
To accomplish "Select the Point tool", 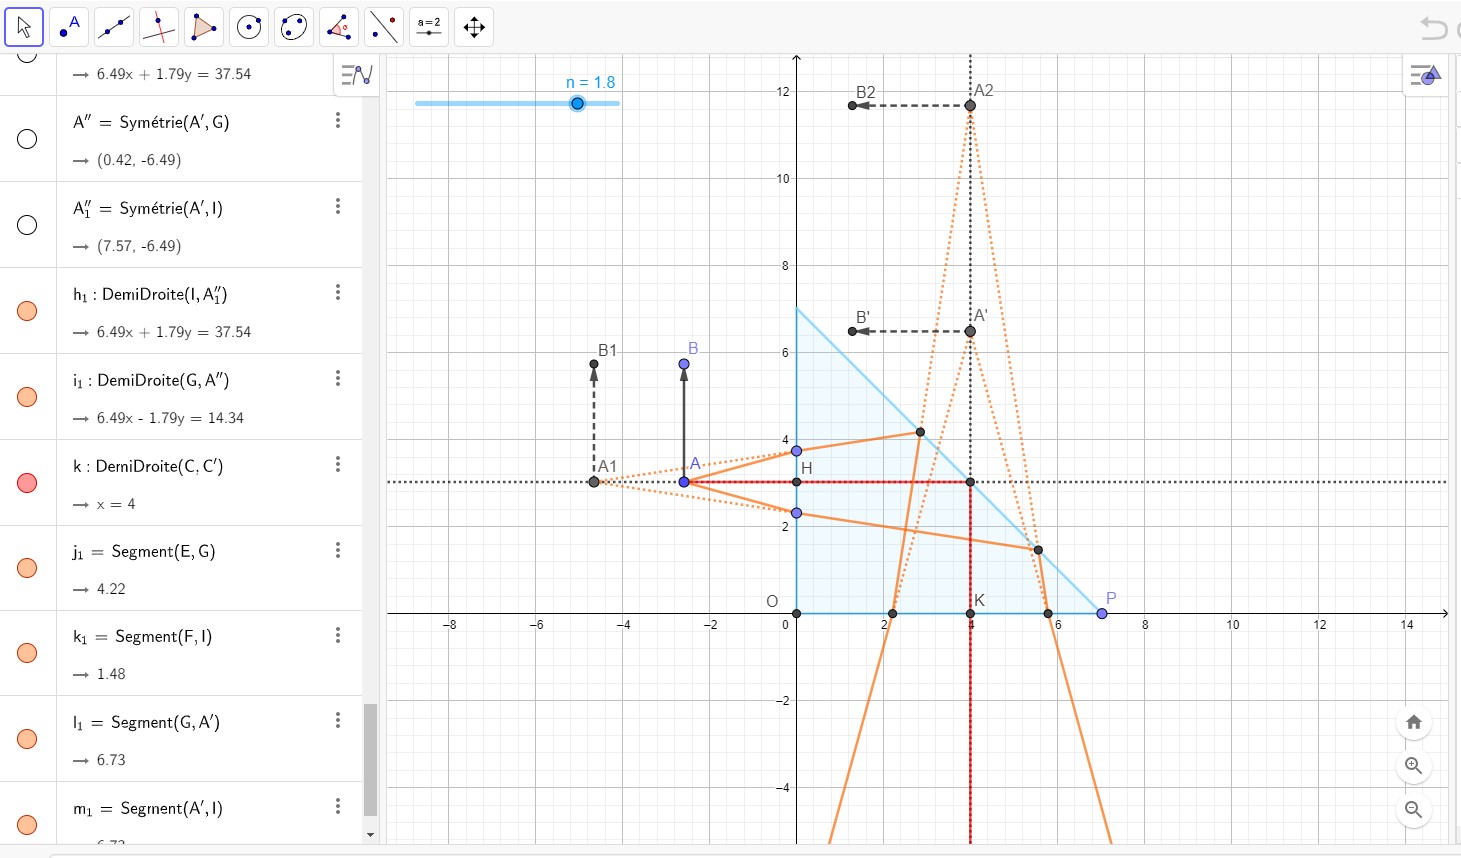I will [x=69, y=27].
